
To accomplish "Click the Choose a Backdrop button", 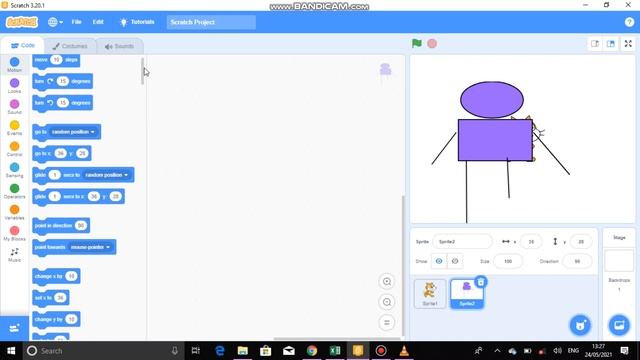I will (x=619, y=325).
